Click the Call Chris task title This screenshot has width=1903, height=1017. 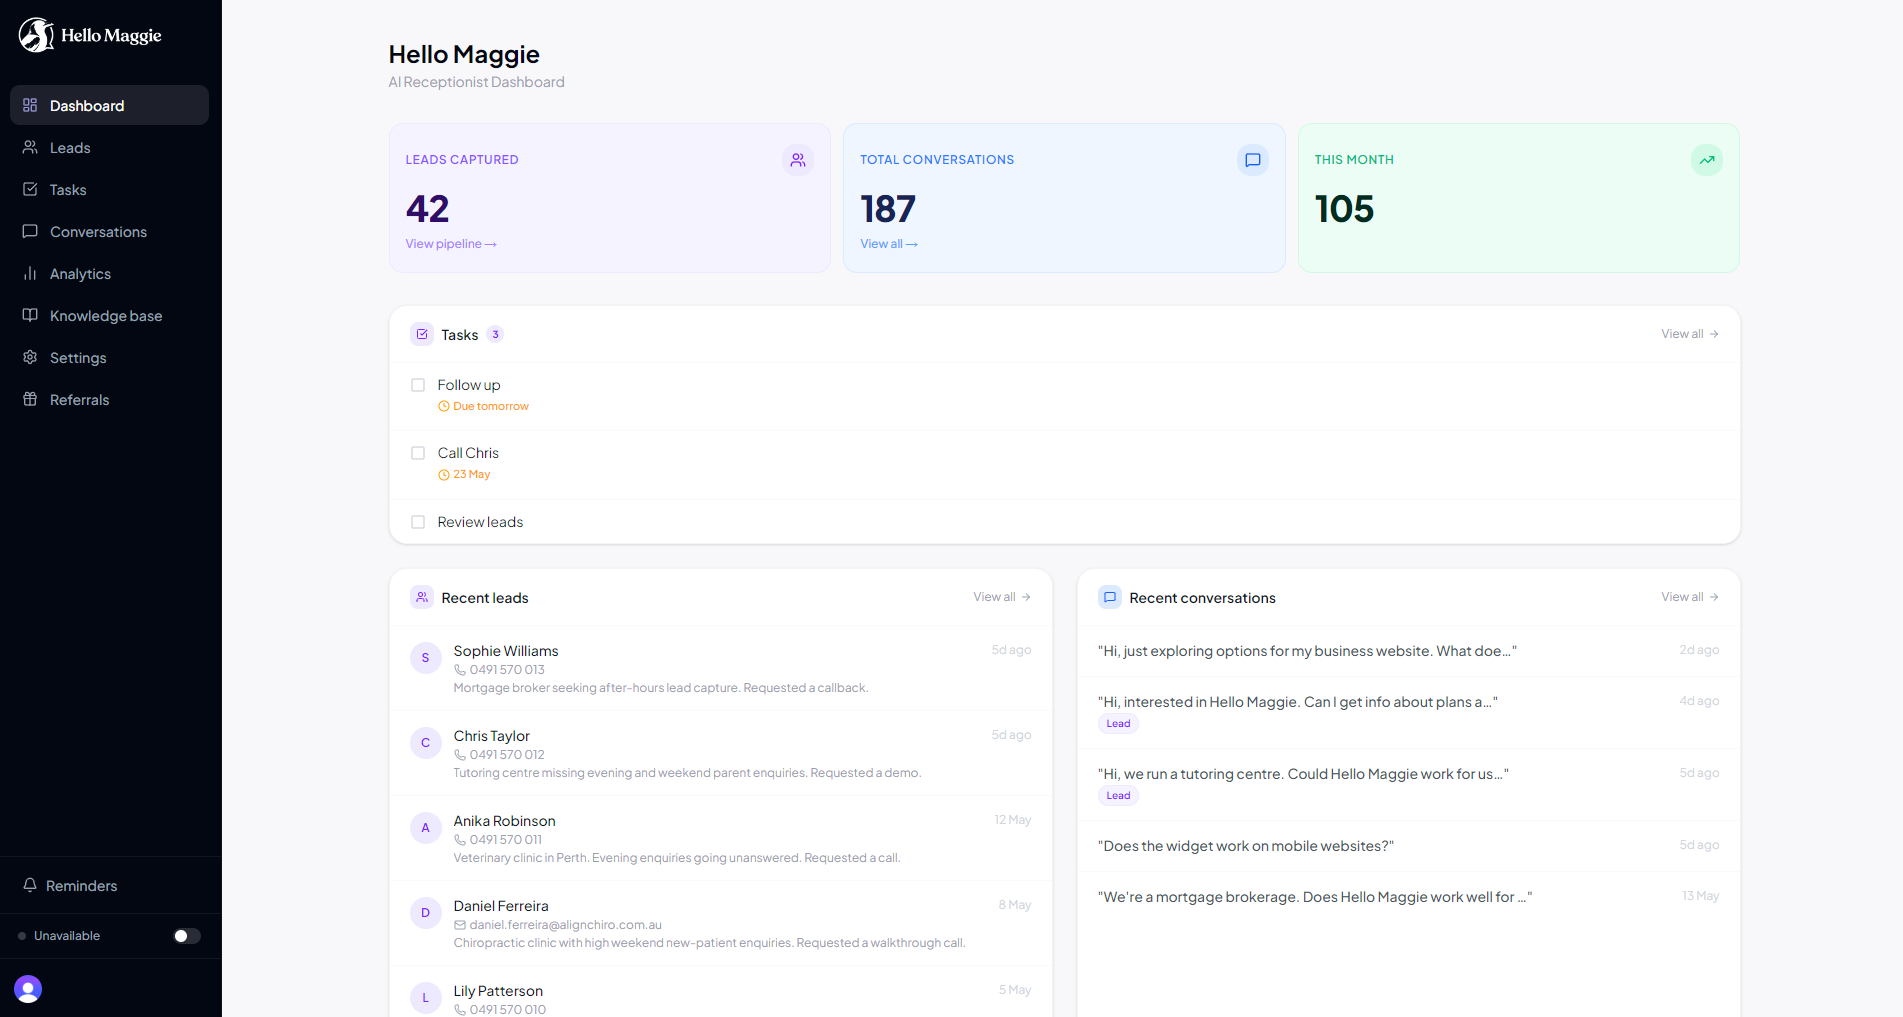point(468,453)
